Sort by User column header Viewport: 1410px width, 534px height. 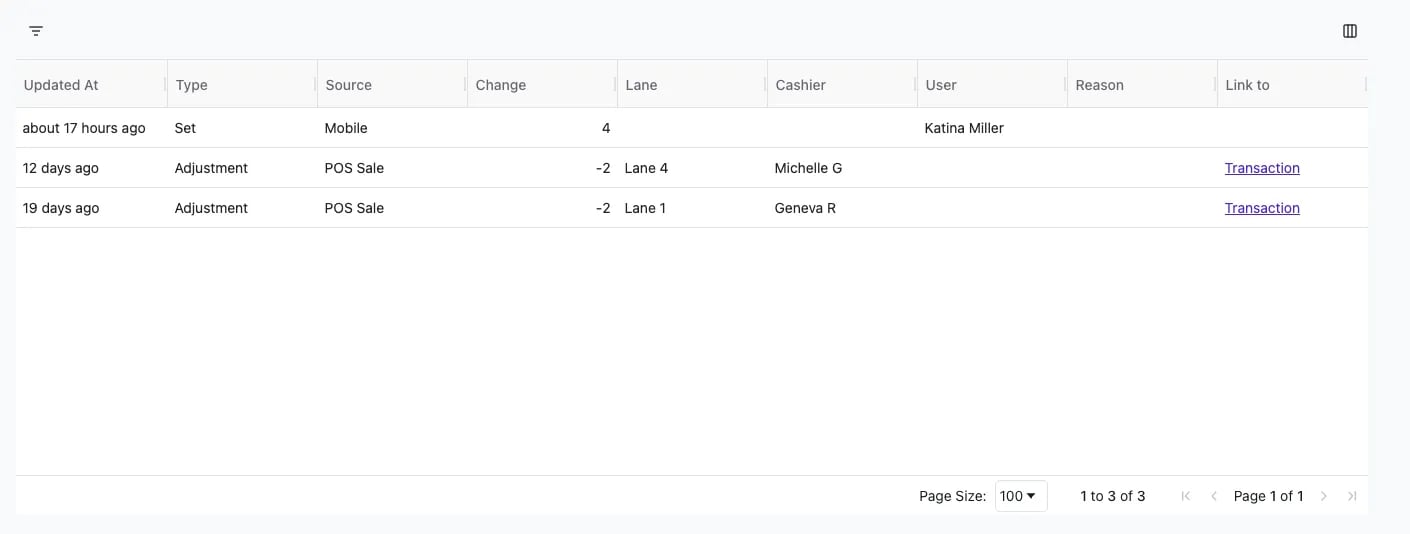pos(941,85)
